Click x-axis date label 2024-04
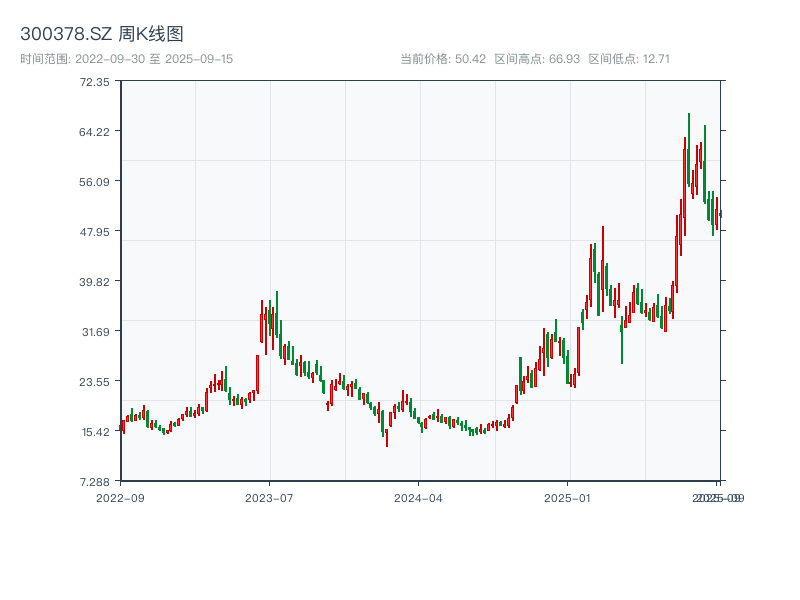 point(418,498)
